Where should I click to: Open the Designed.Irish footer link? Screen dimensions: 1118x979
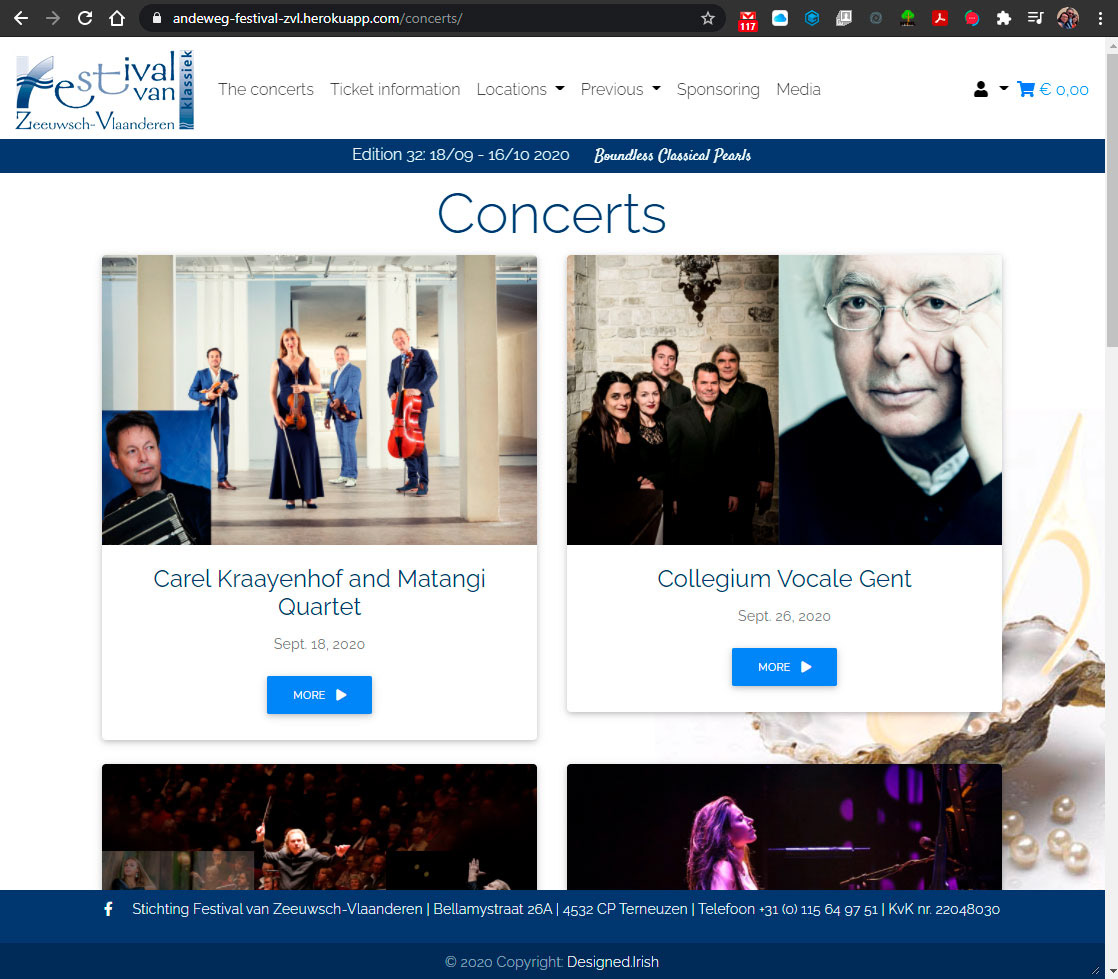point(612,962)
